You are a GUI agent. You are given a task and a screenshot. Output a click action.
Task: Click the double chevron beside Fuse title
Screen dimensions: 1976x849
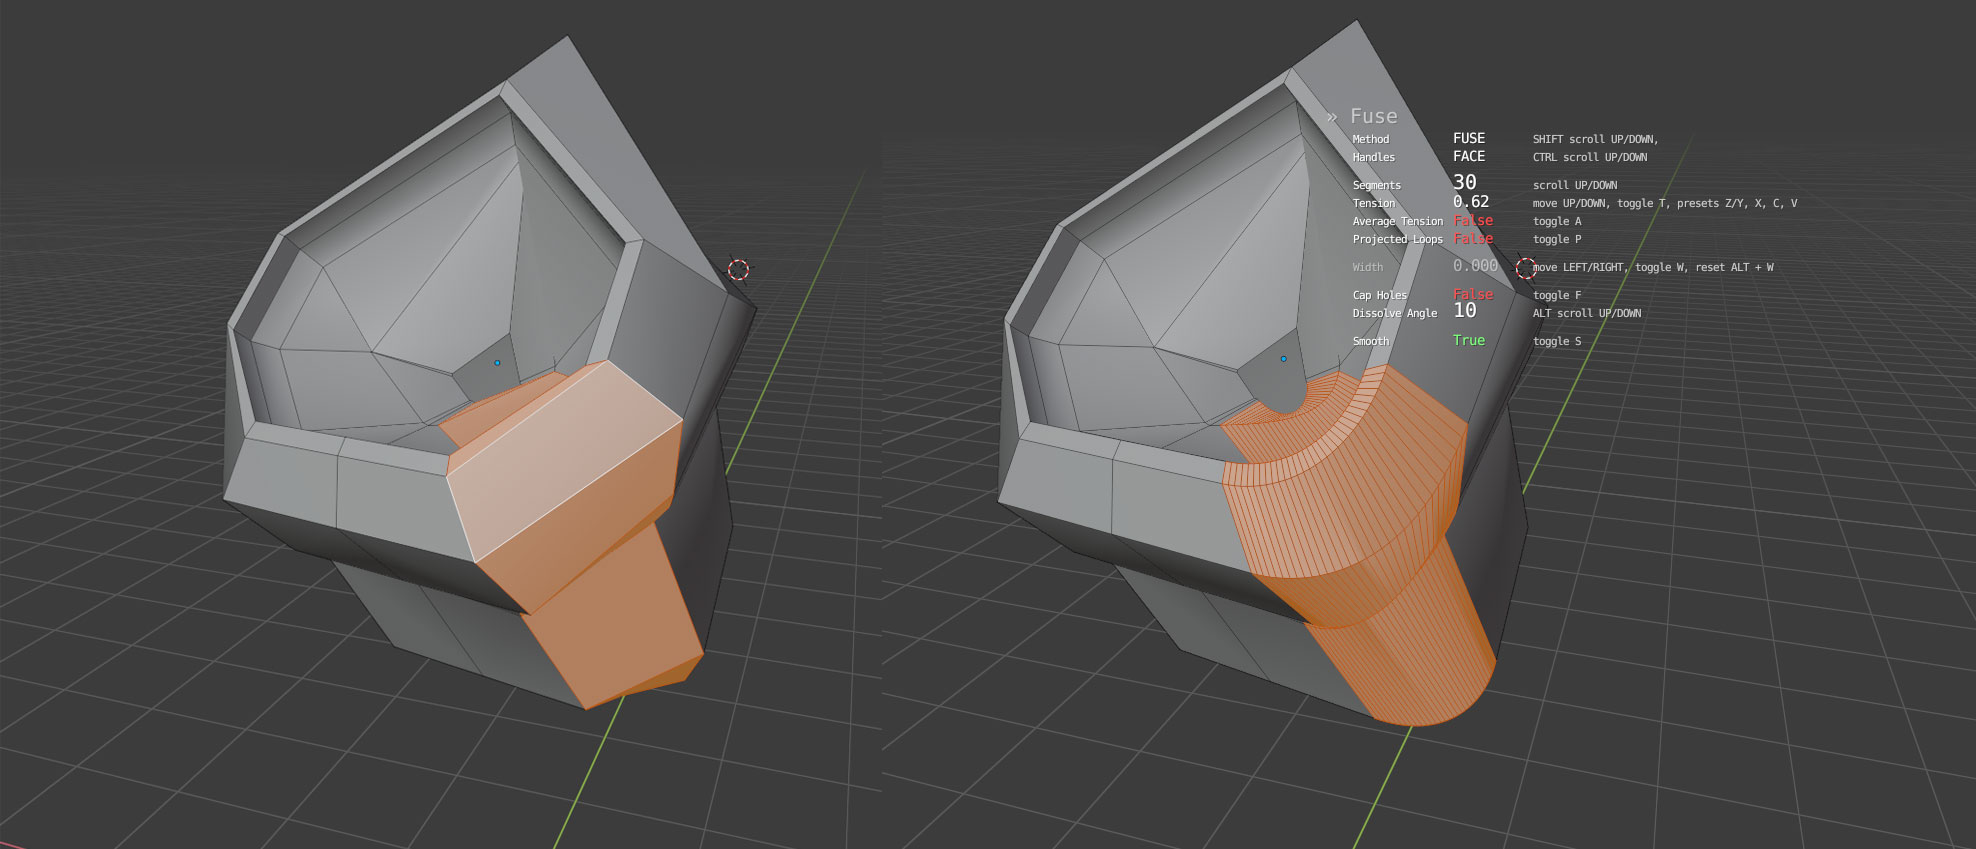(x=1332, y=118)
